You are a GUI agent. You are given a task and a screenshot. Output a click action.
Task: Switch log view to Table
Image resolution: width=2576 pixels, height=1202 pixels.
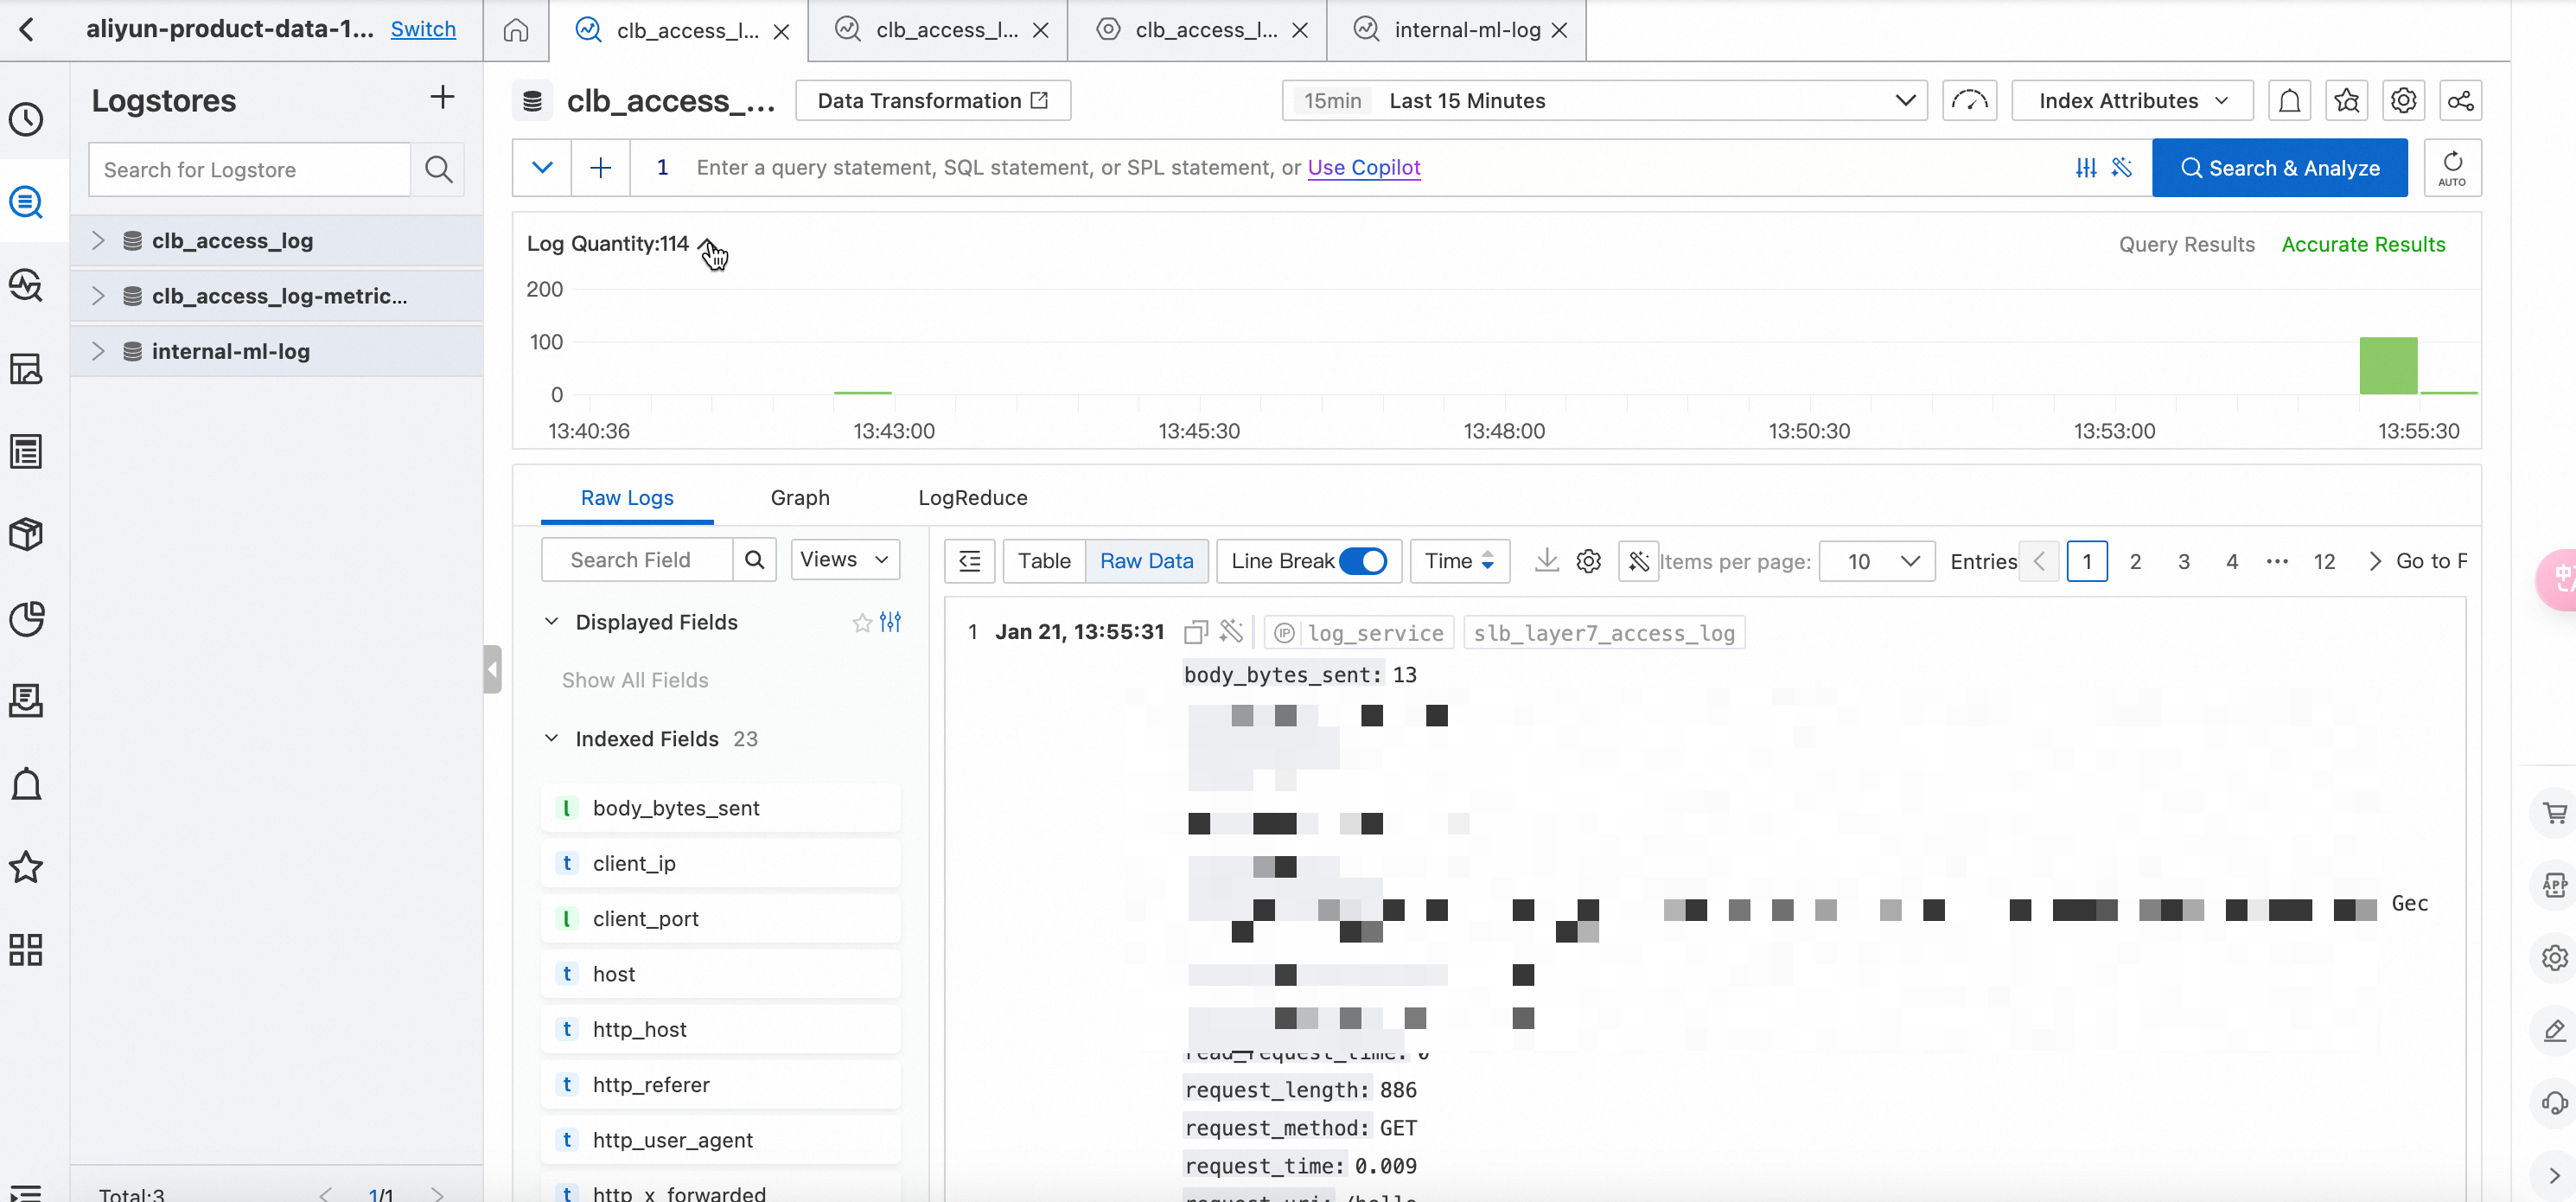click(x=1043, y=561)
